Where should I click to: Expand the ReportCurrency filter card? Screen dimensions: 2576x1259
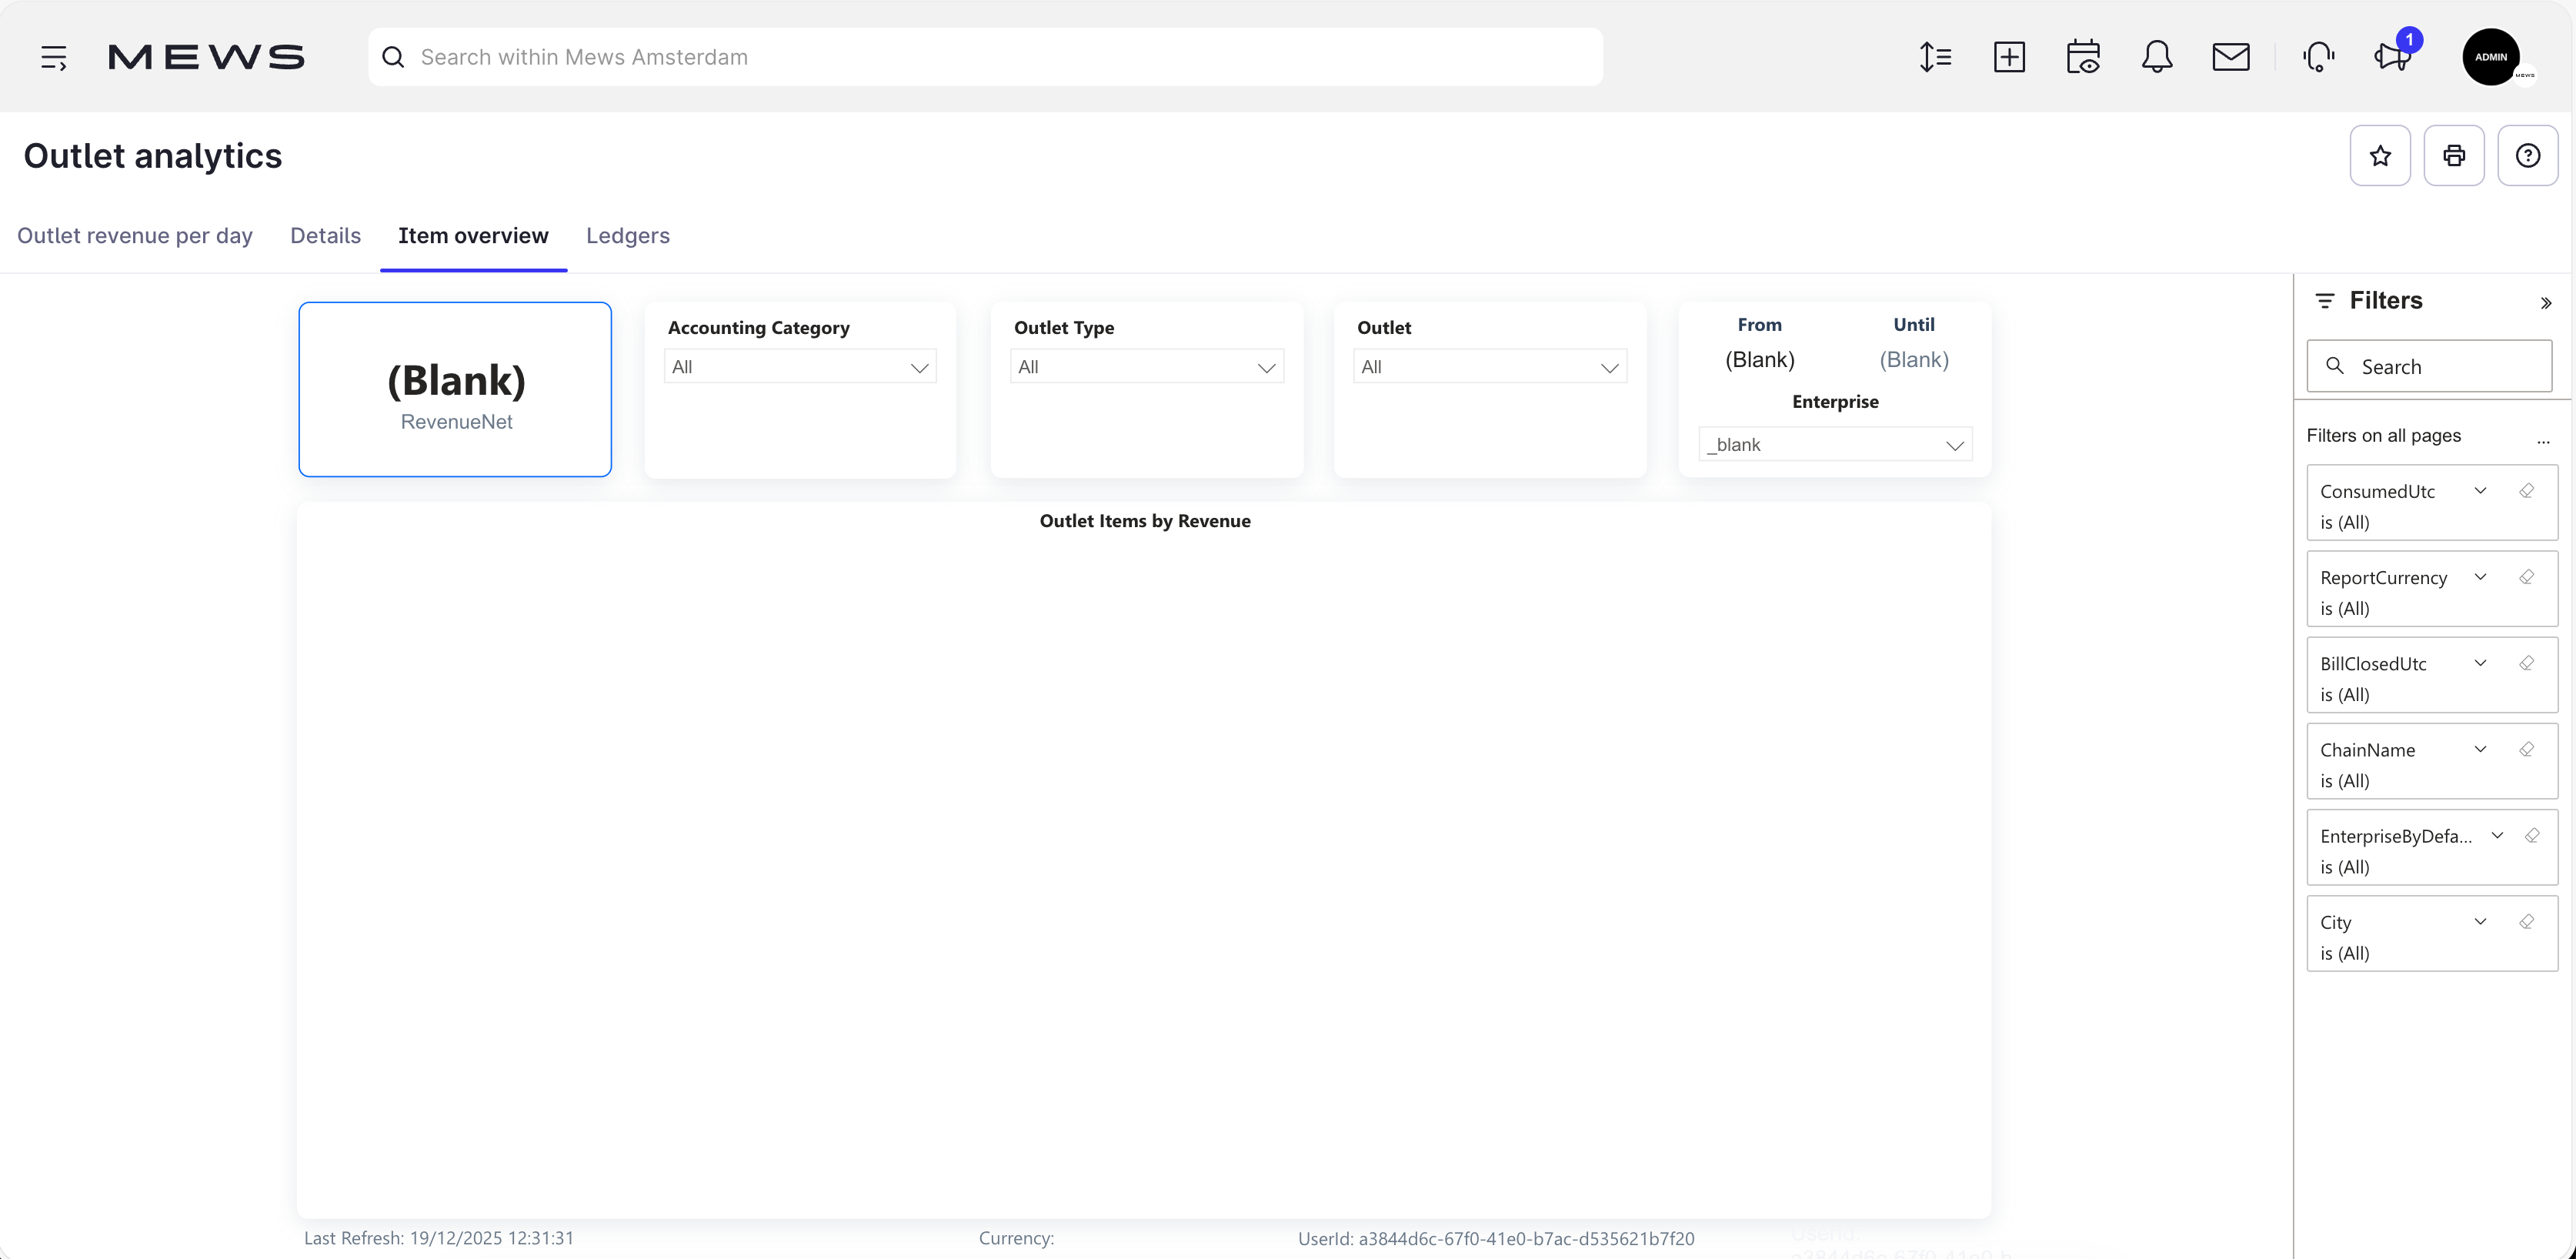[x=2480, y=577]
